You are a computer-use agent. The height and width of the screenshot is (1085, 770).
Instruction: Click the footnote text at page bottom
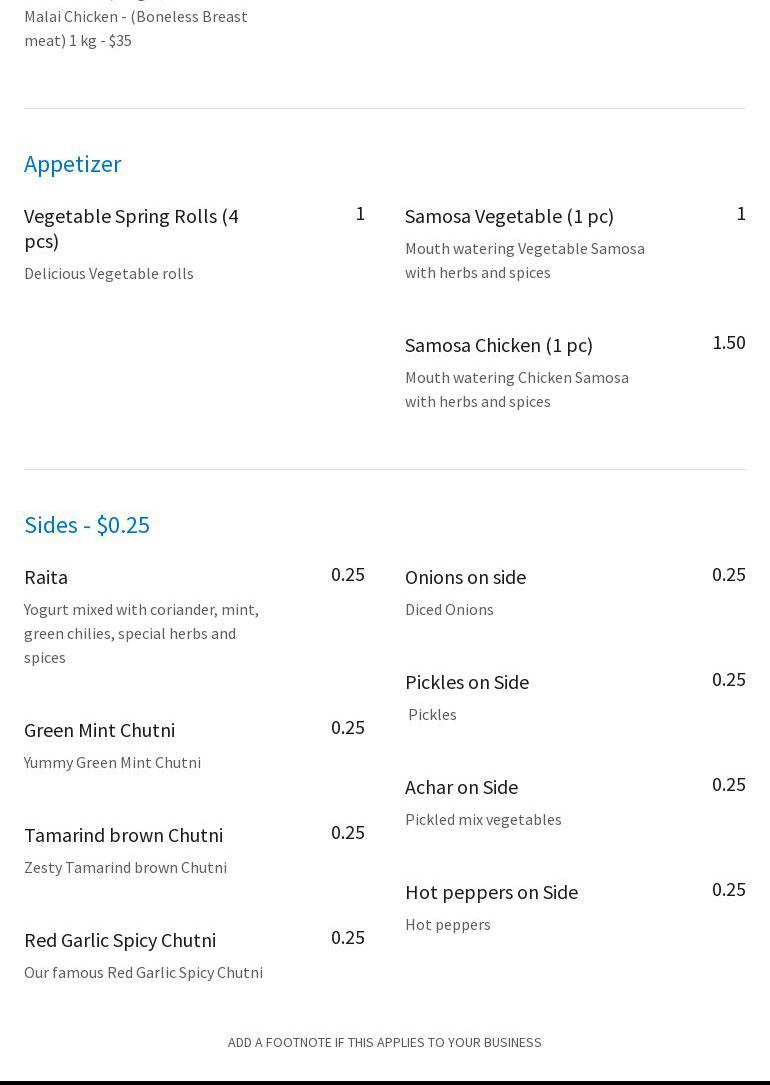pos(384,1042)
